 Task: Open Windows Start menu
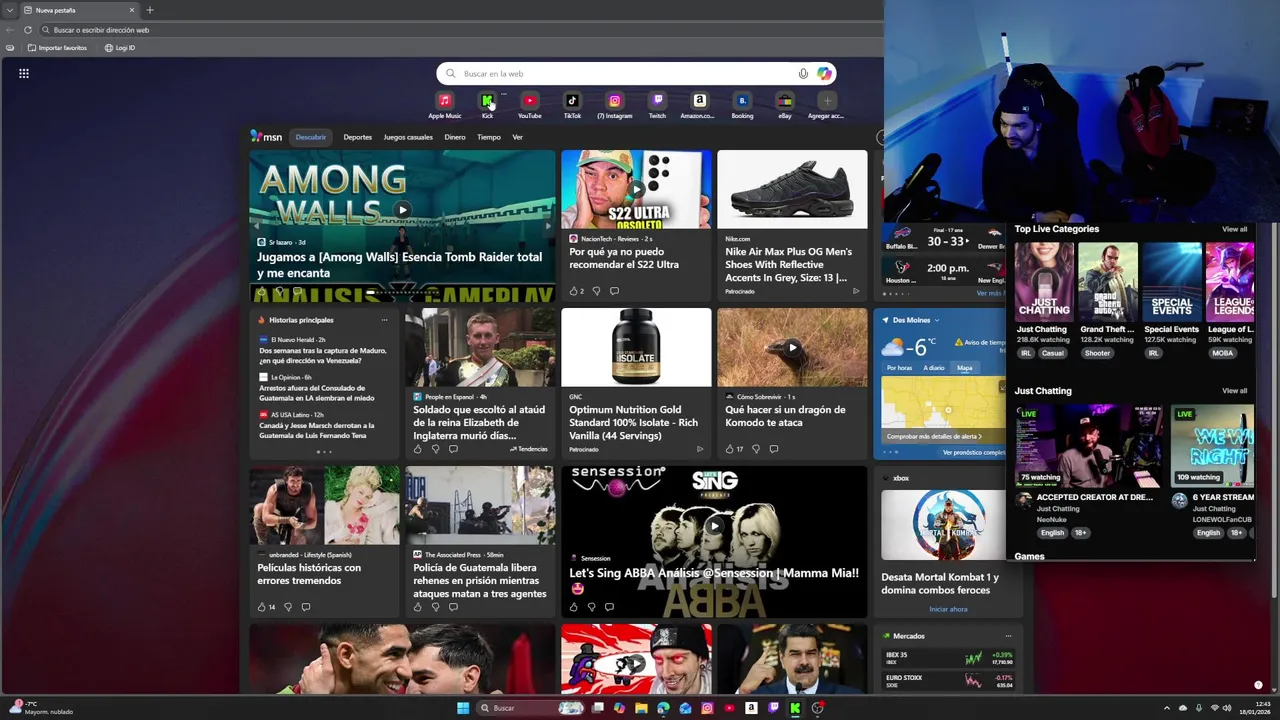click(463, 708)
